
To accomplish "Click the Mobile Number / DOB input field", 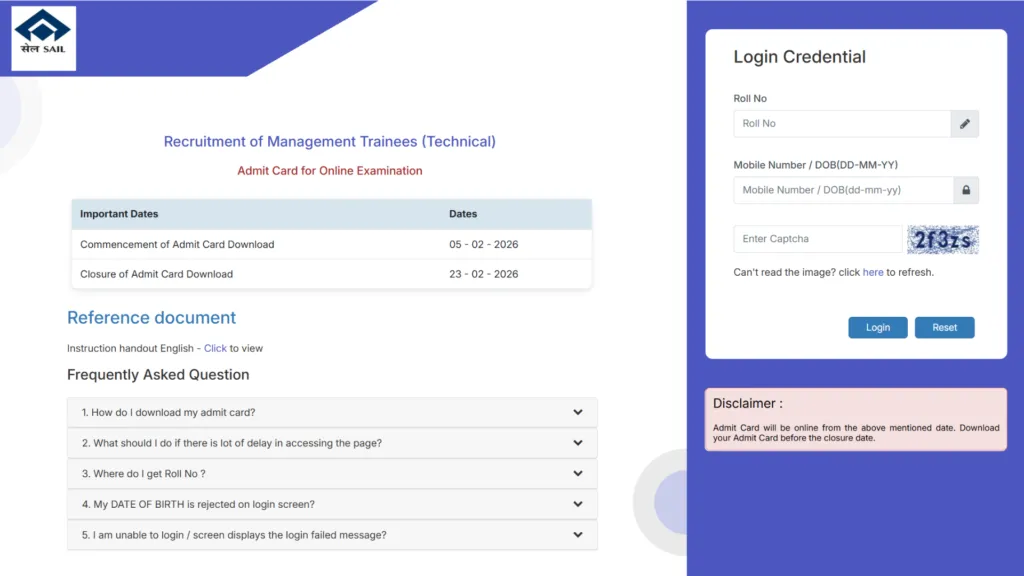I will [840, 190].
